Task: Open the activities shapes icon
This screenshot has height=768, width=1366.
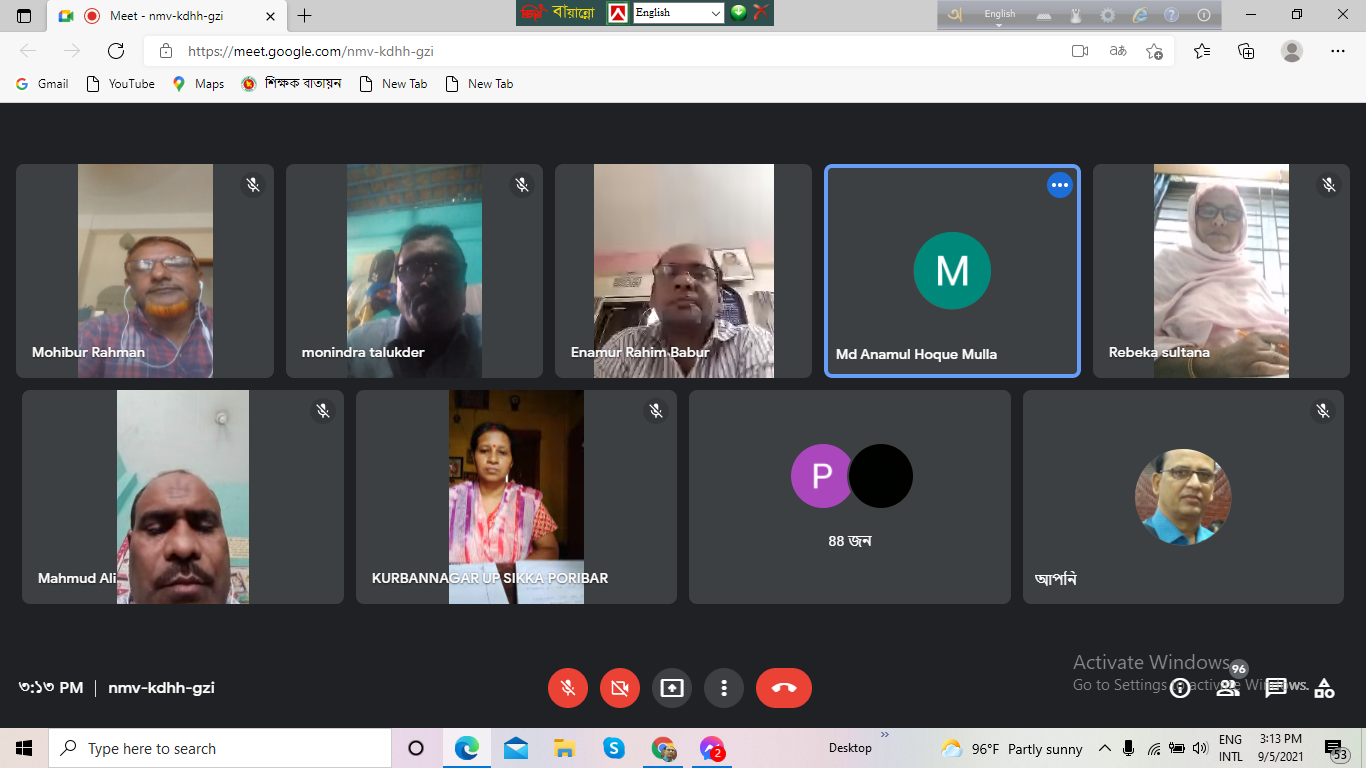Action: (1324, 688)
